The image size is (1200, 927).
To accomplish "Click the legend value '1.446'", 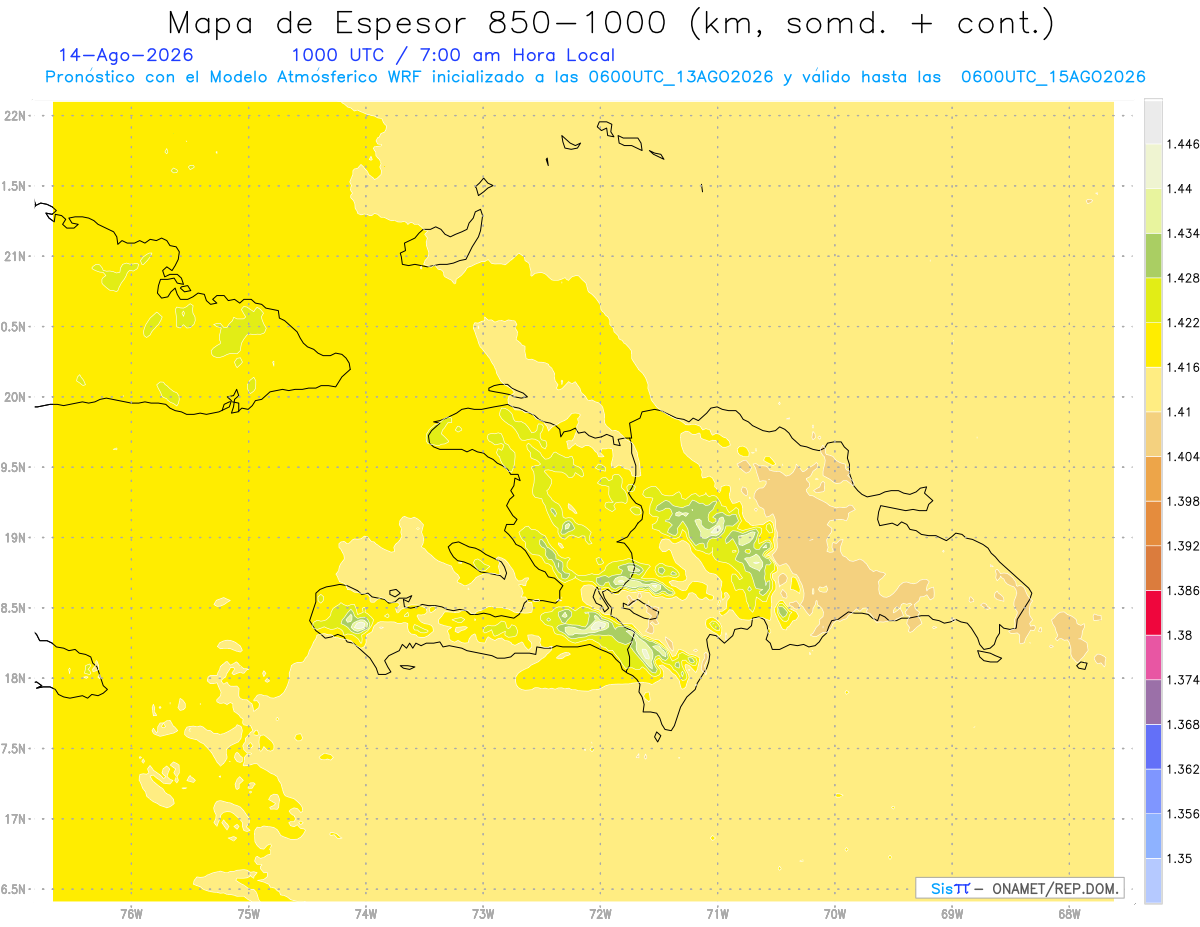I will click(1183, 144).
